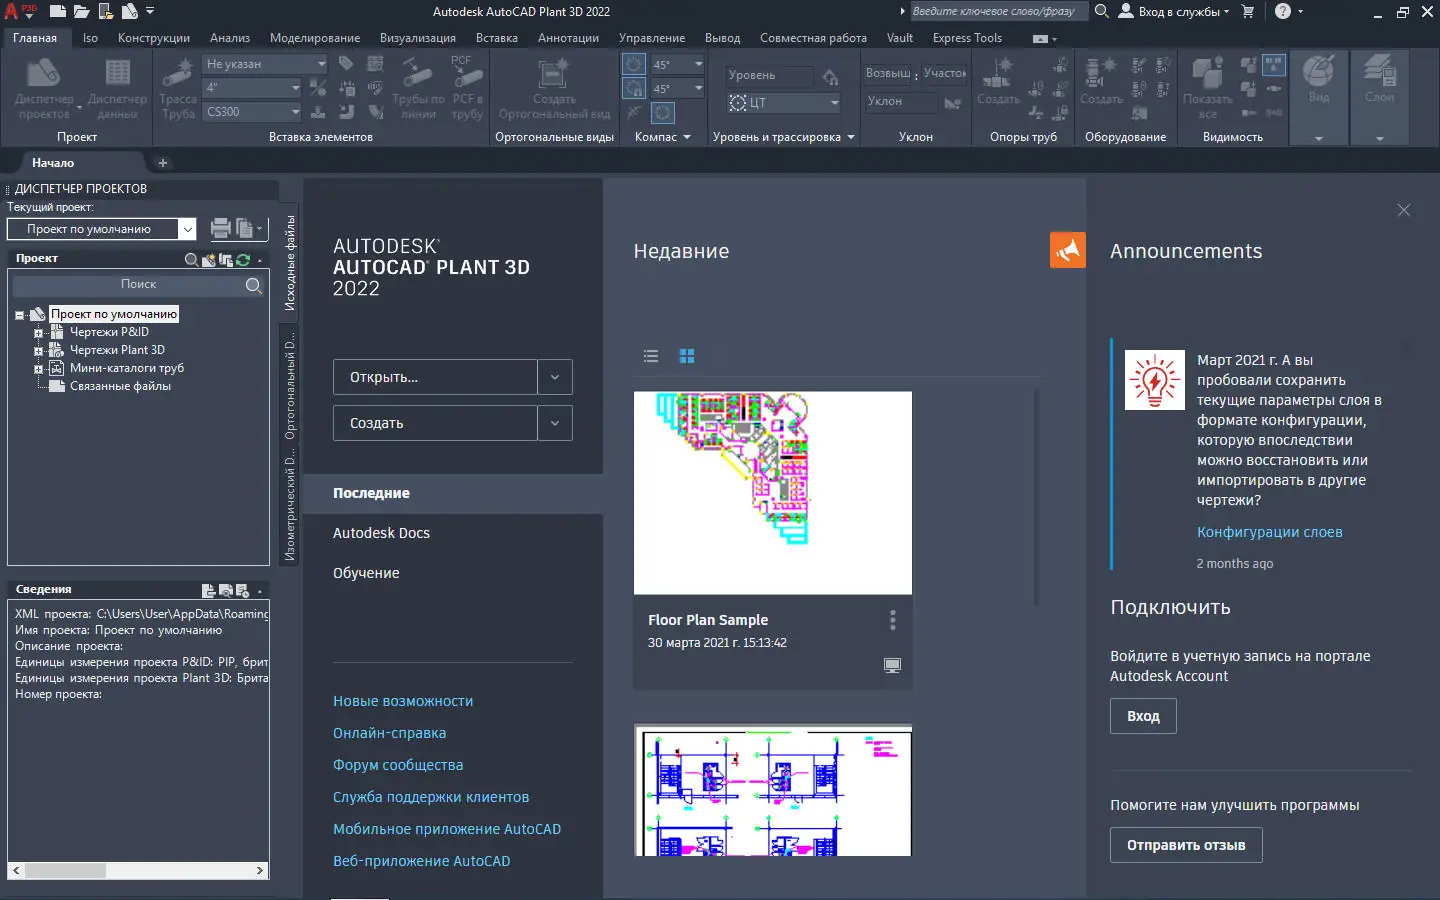
Task: Open the Floor Plan Sample thumbnail
Action: click(772, 492)
